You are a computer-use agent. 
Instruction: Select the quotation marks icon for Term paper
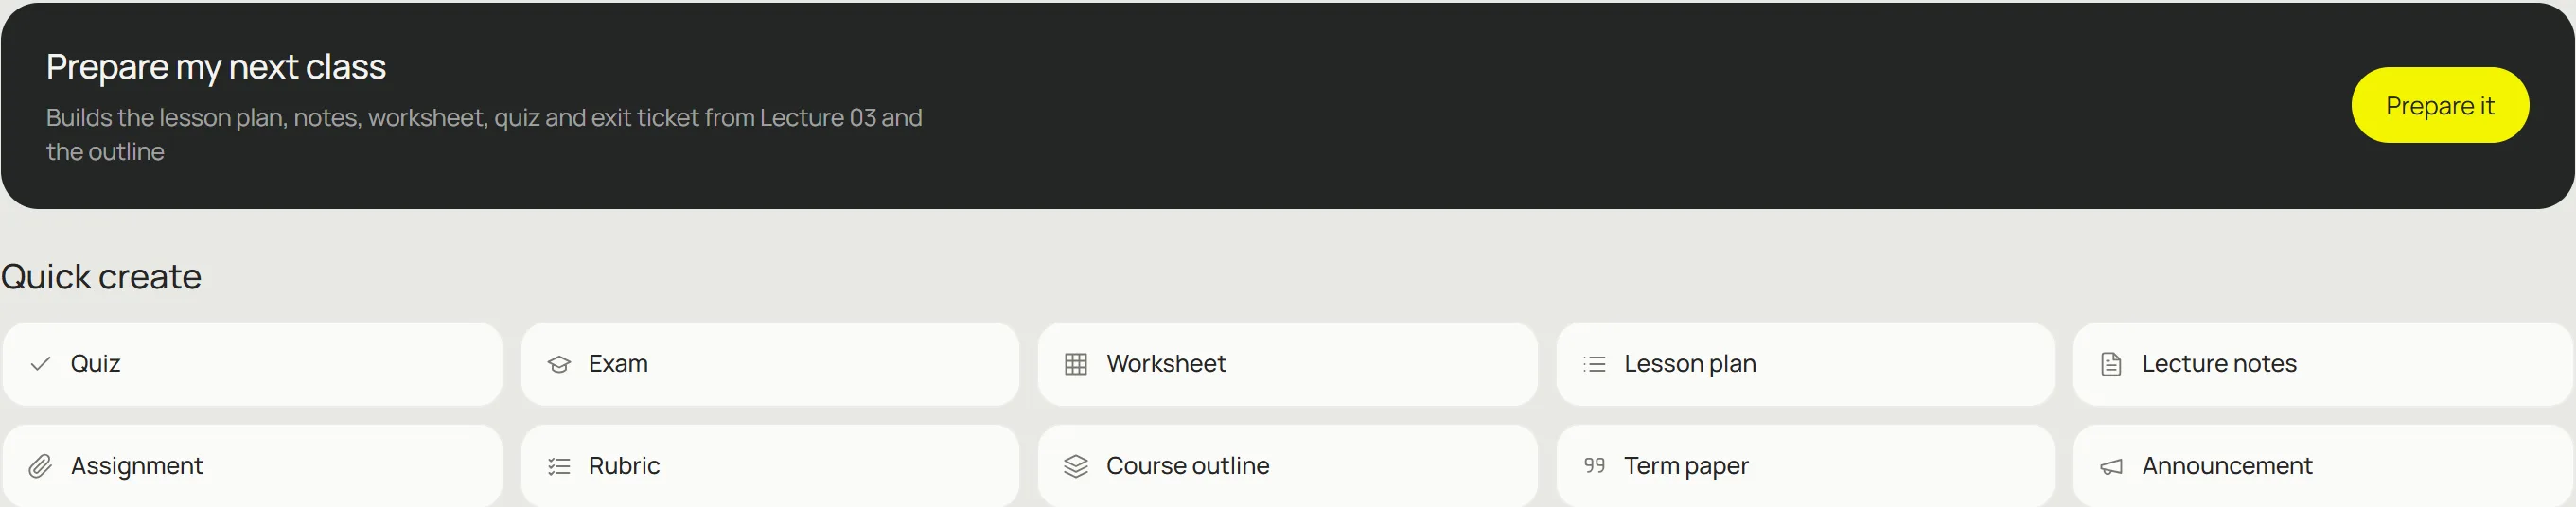coord(1594,465)
